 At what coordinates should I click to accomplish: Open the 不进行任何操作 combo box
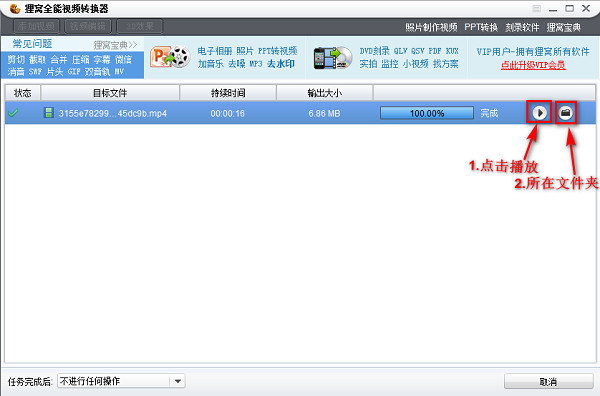121,381
